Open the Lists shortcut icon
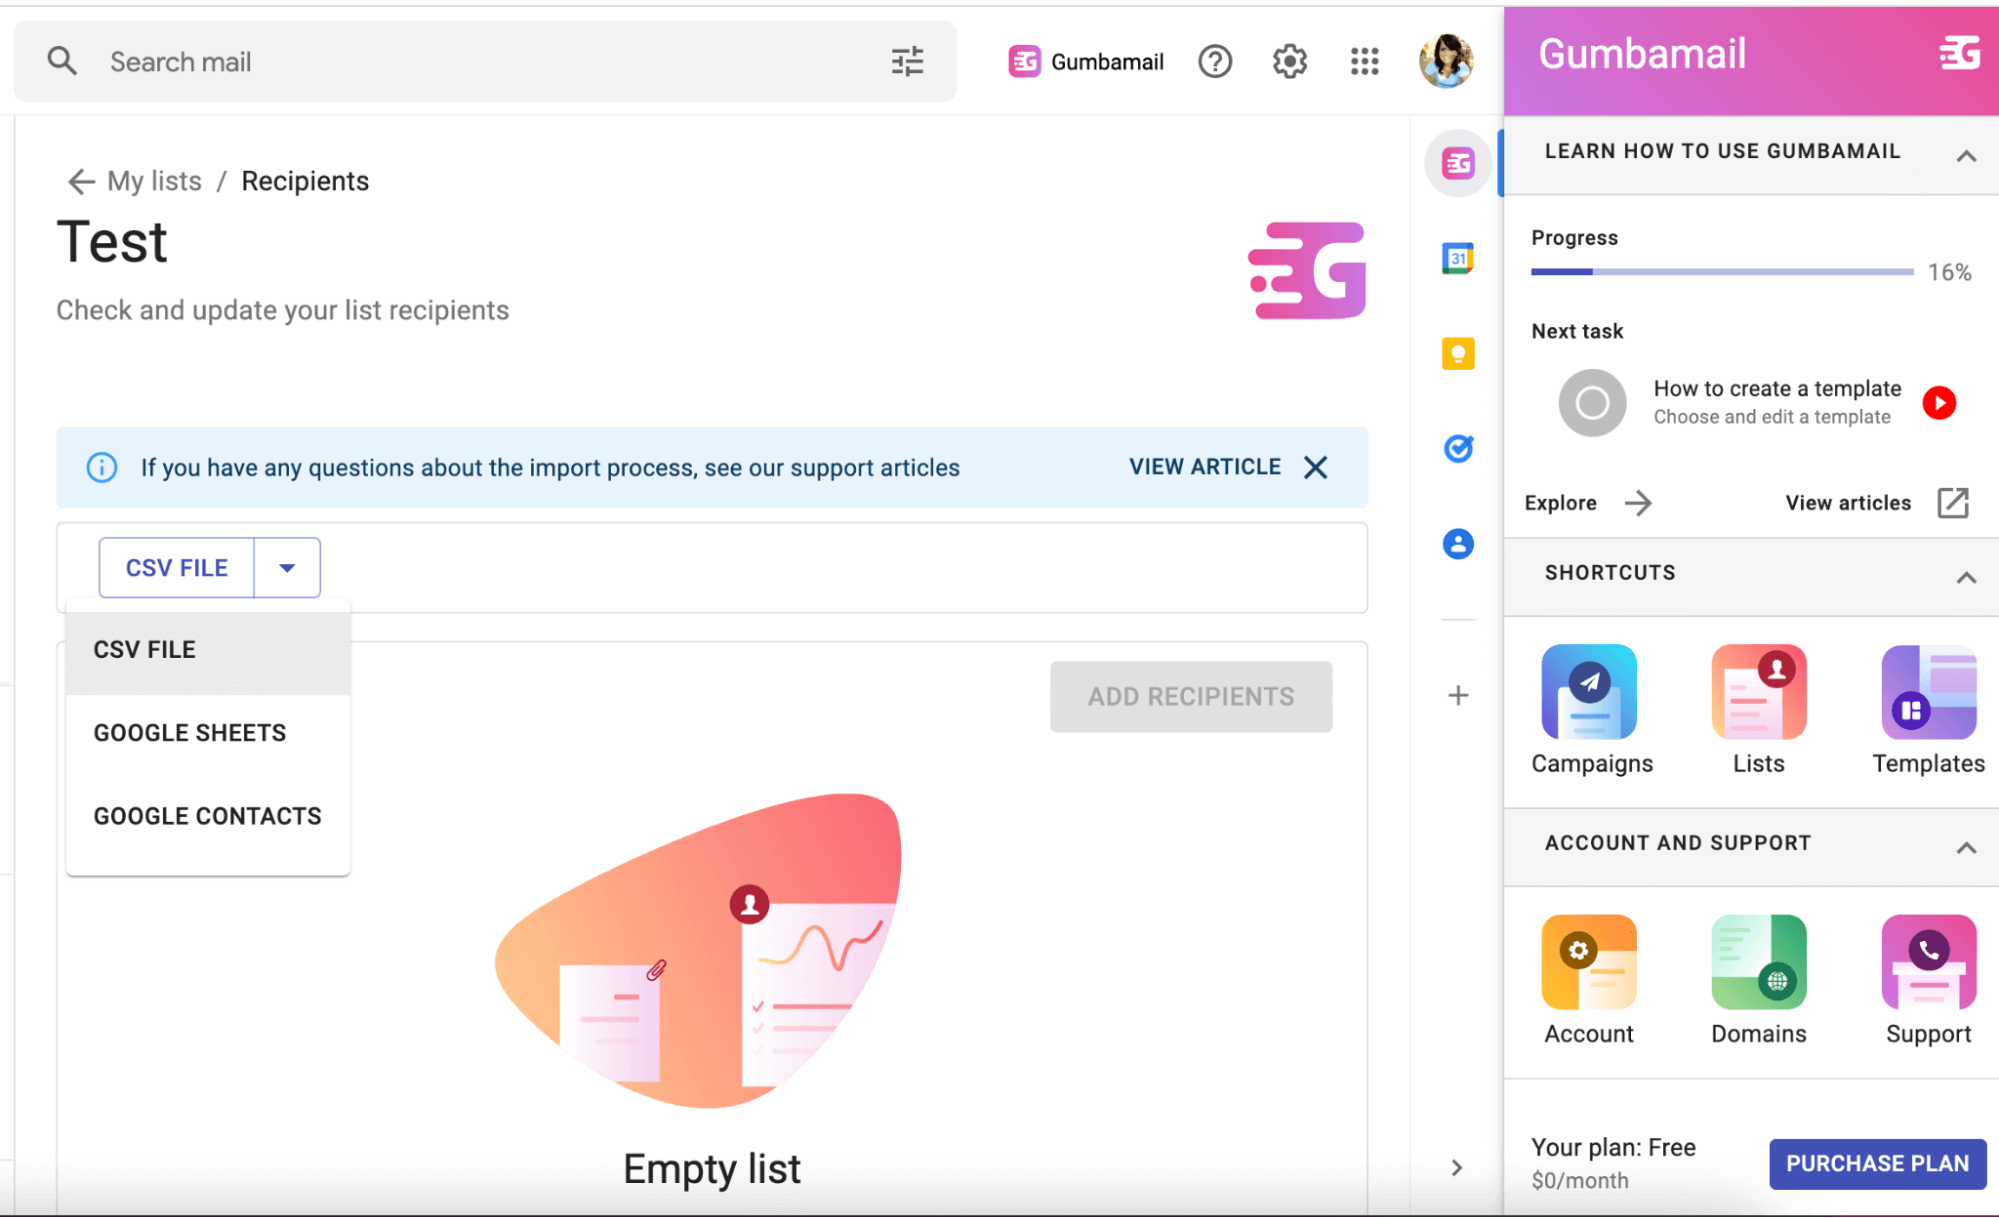Viewport: 1999px width, 1218px height. [x=1758, y=692]
